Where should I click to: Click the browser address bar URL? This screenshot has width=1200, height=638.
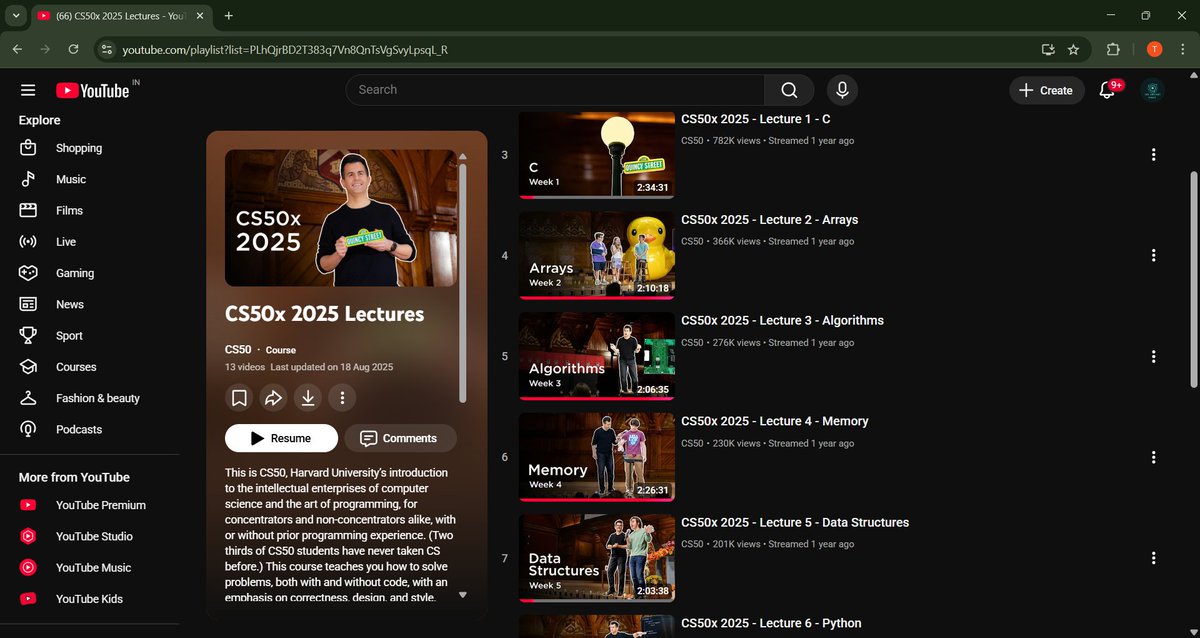285,49
